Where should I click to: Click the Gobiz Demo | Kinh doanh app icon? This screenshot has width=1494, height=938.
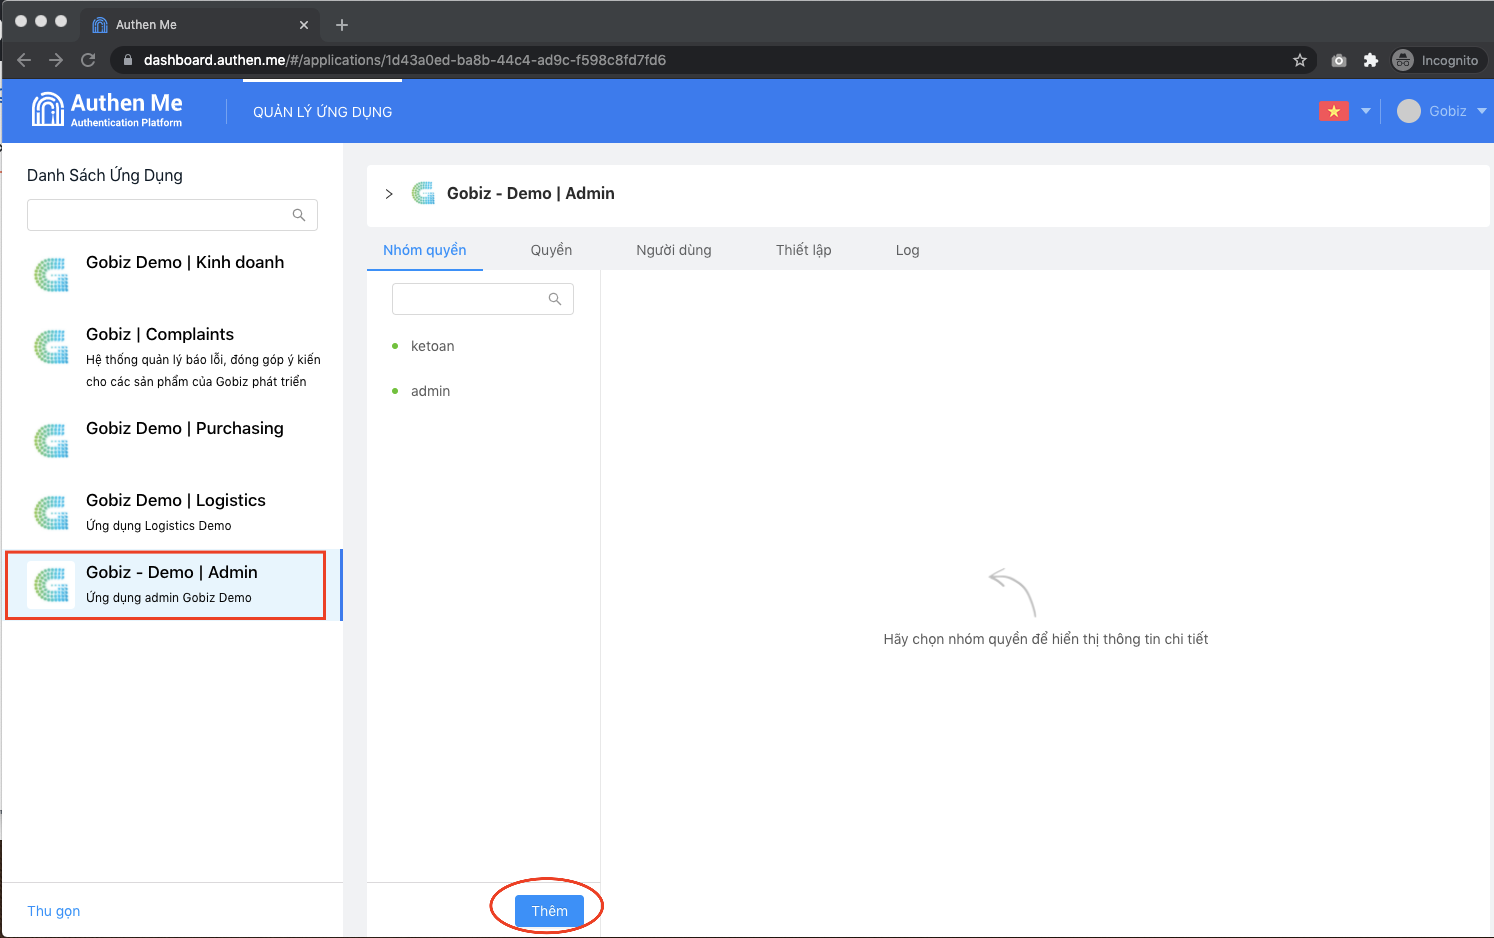click(51, 274)
